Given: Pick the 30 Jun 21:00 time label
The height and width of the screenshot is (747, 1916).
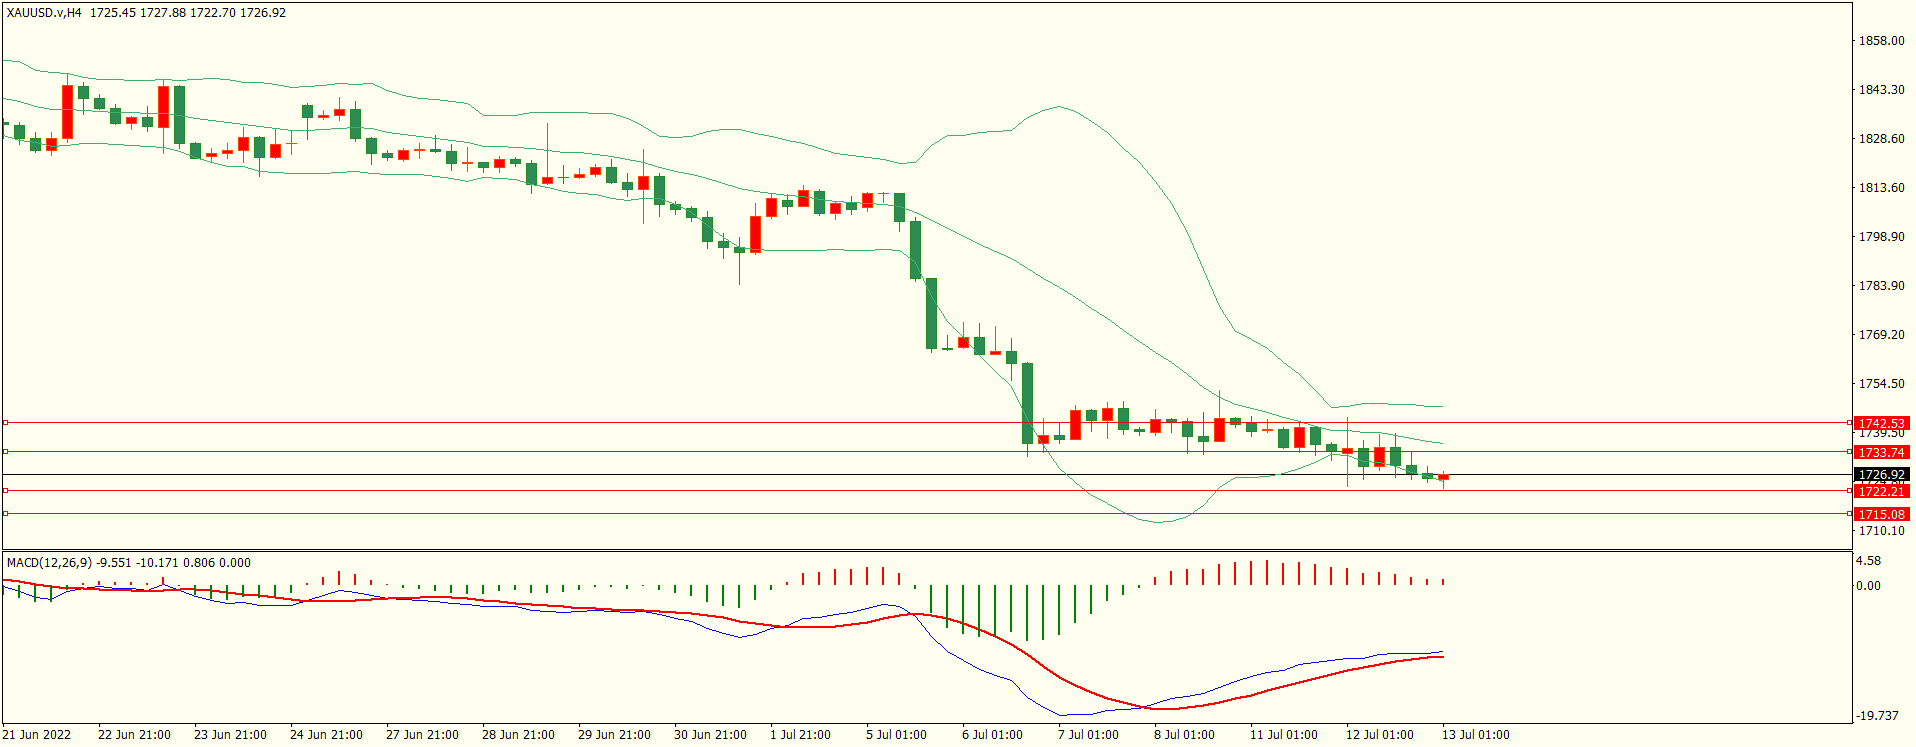Looking at the screenshot, I should click(710, 735).
